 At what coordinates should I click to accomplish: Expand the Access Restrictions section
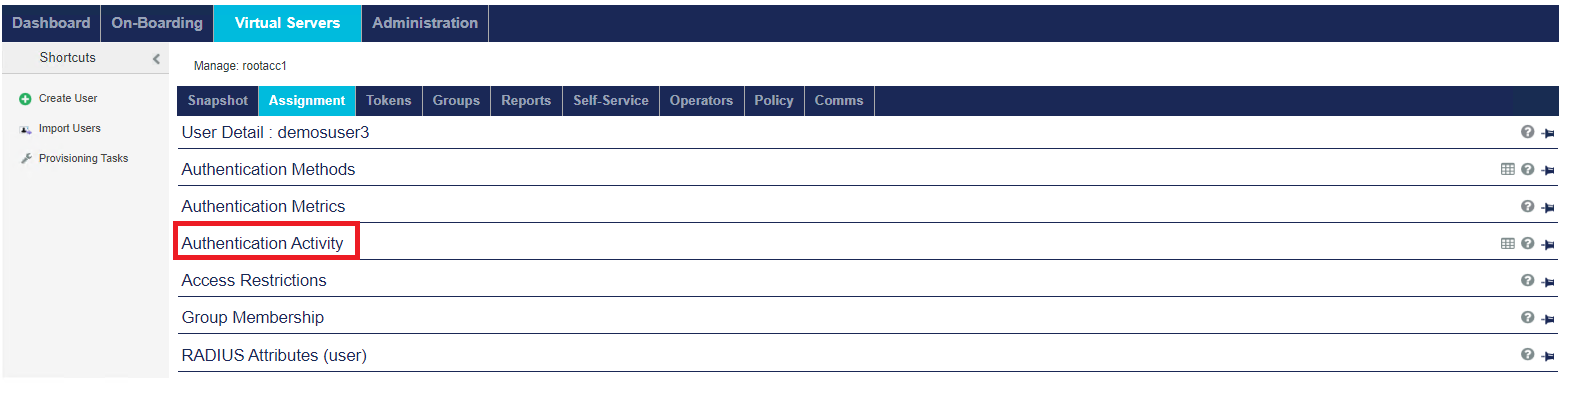(x=254, y=280)
